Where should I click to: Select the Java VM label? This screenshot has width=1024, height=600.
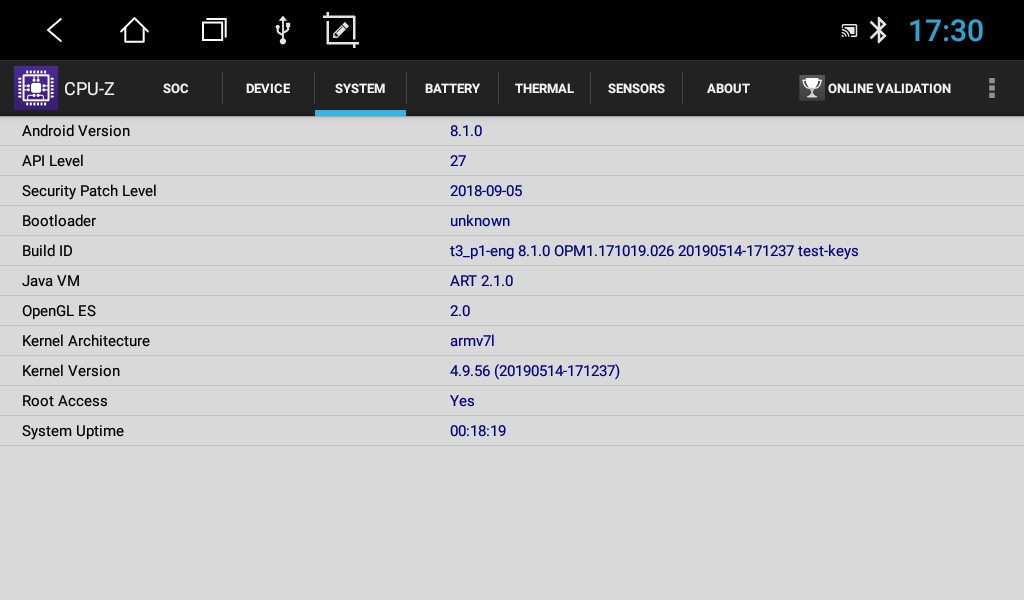click(x=51, y=281)
